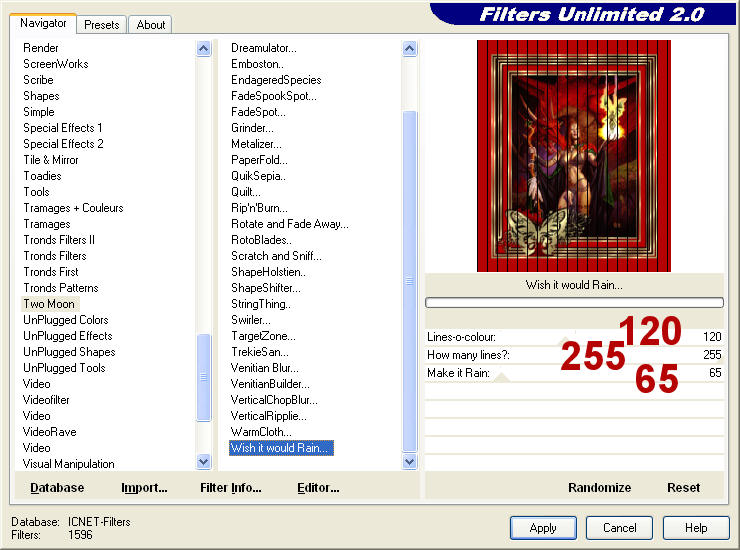Choose Rotate and Fade Away... filter
Viewport: 740px width, 550px height.
point(290,224)
